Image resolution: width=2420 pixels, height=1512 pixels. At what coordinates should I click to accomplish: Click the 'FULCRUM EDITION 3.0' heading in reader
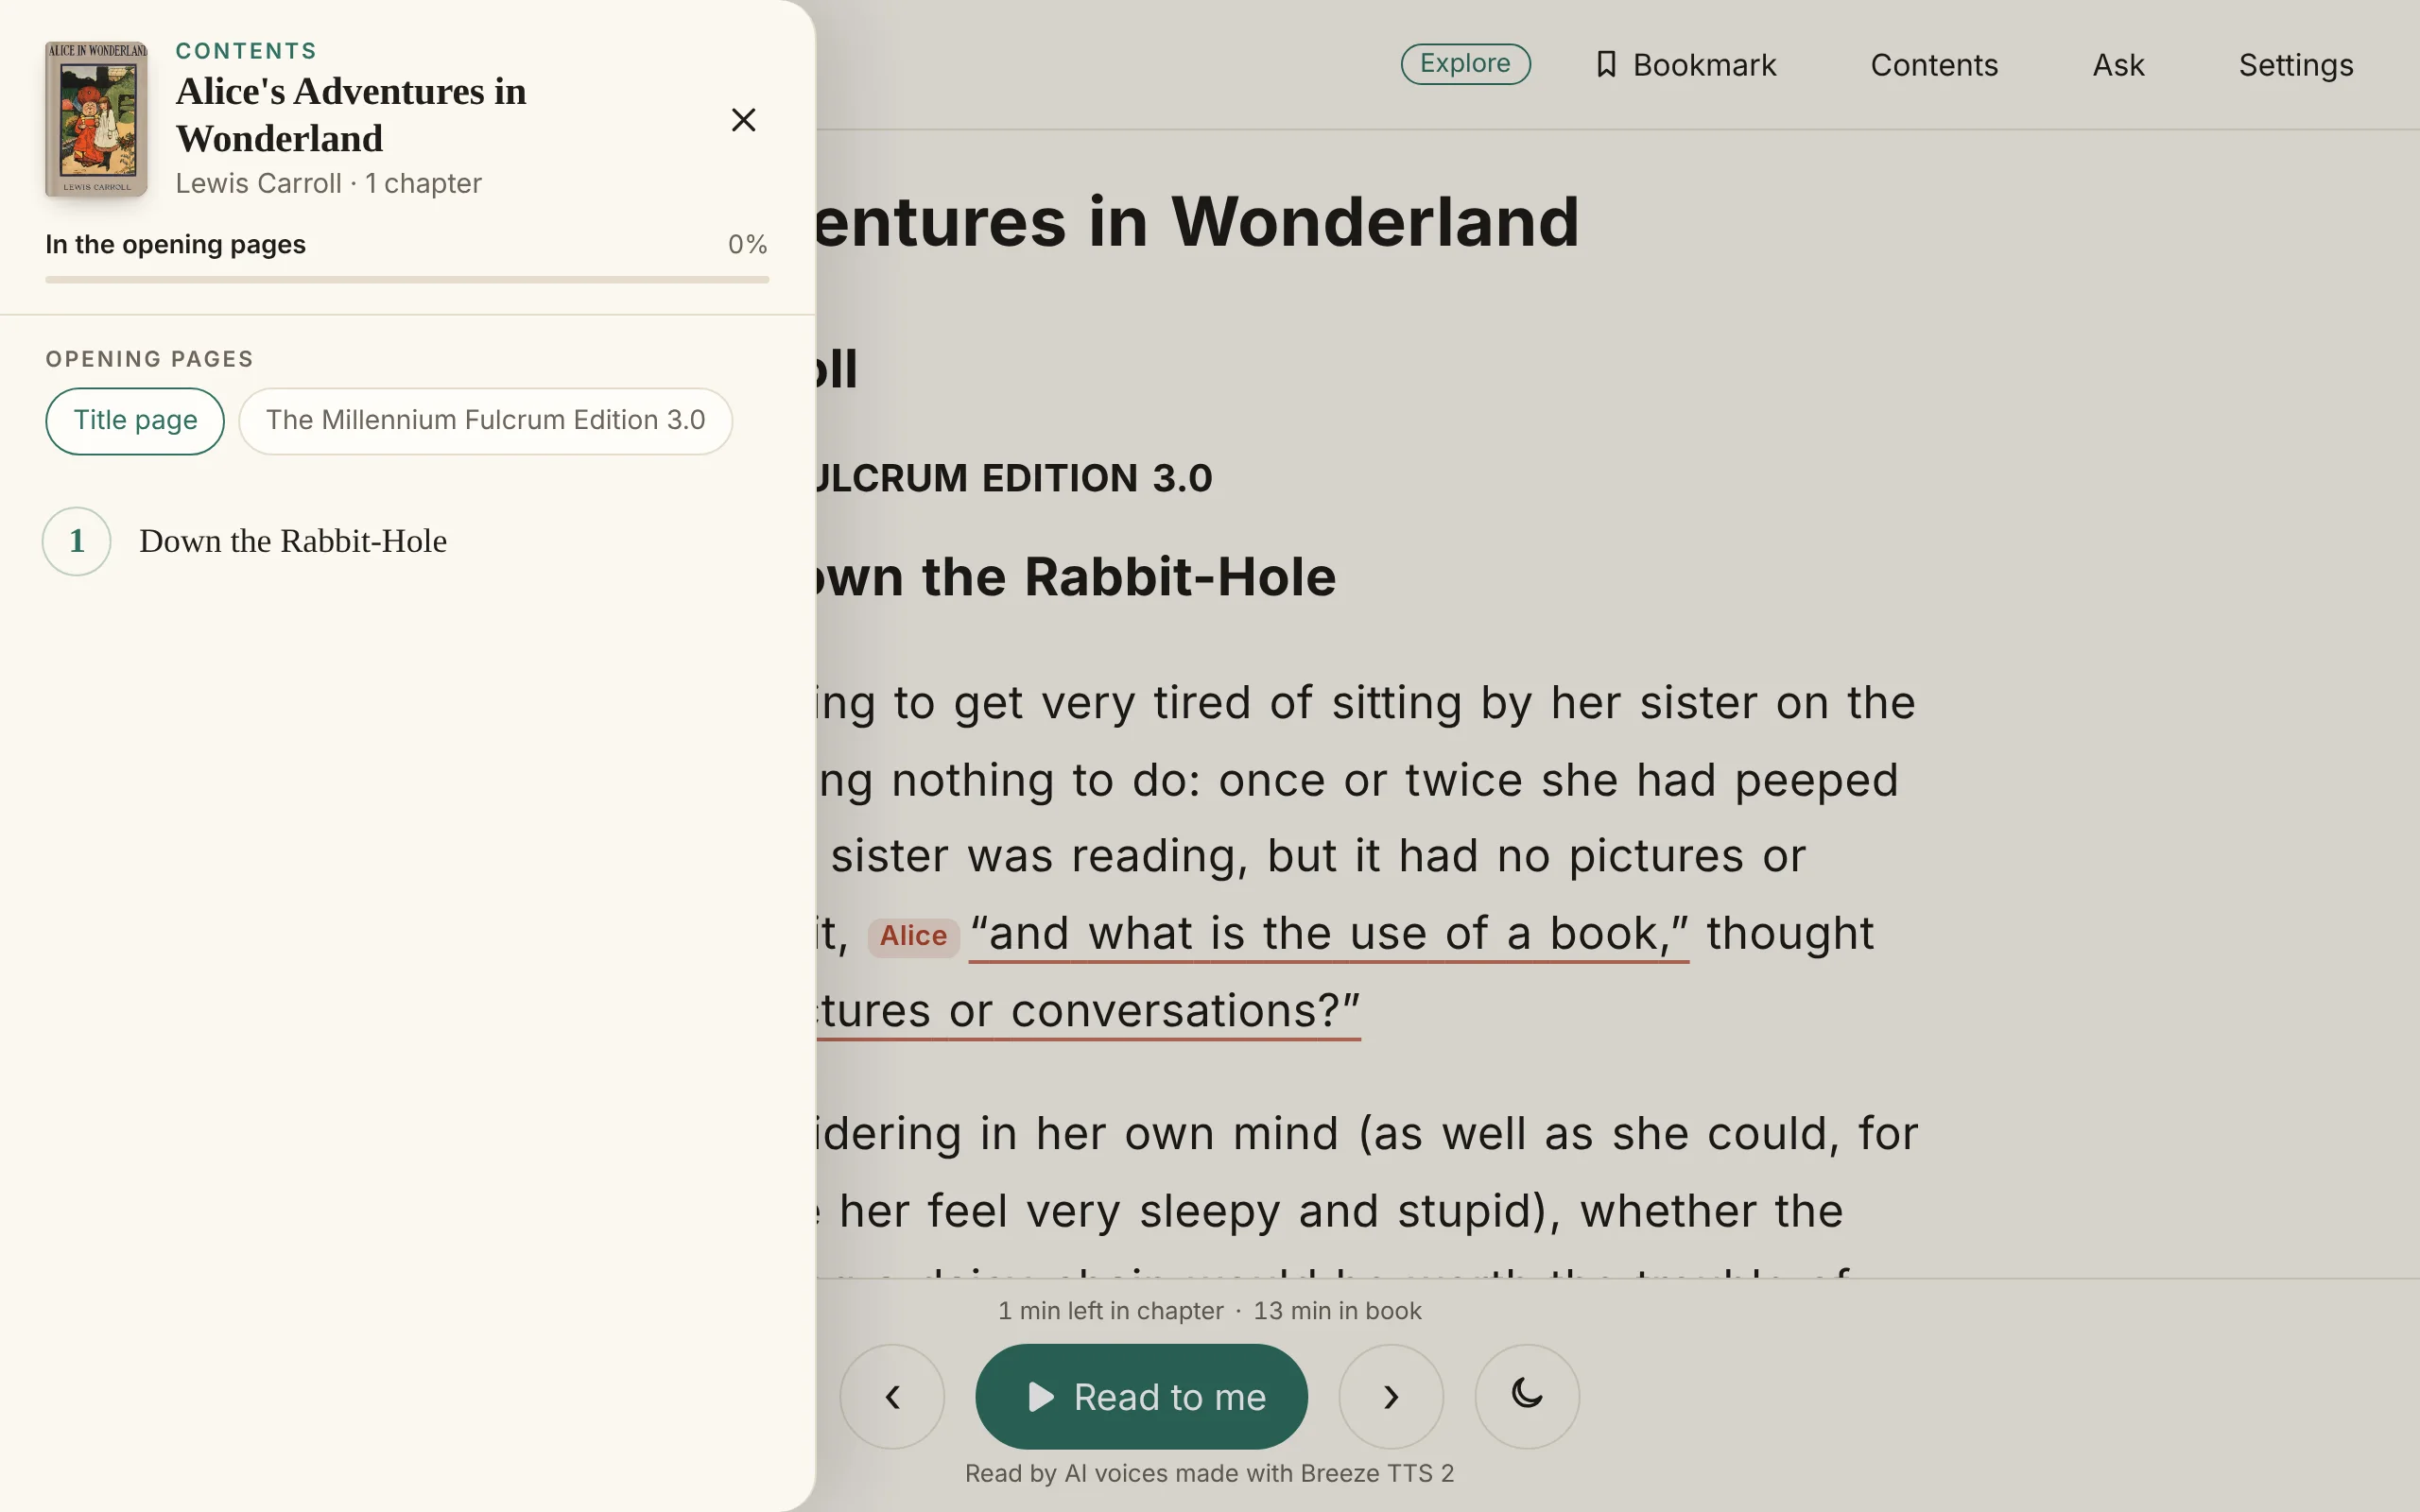pos(1014,479)
